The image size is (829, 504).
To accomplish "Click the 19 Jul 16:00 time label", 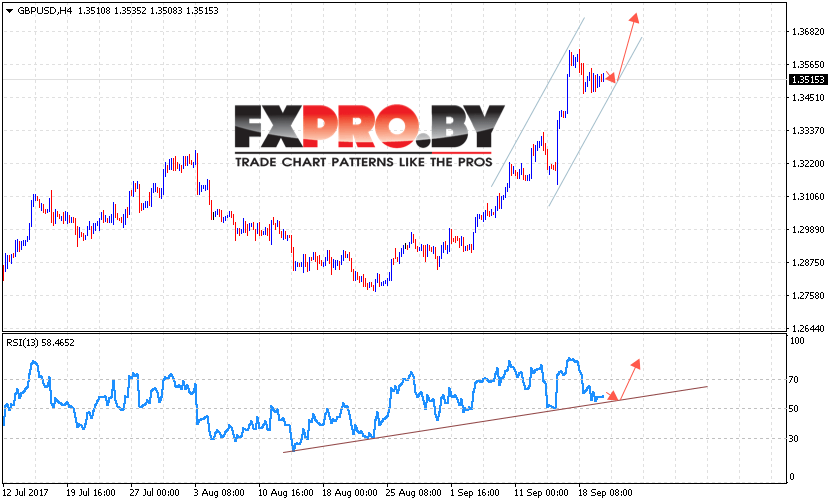I will pyautogui.click(x=90, y=492).
